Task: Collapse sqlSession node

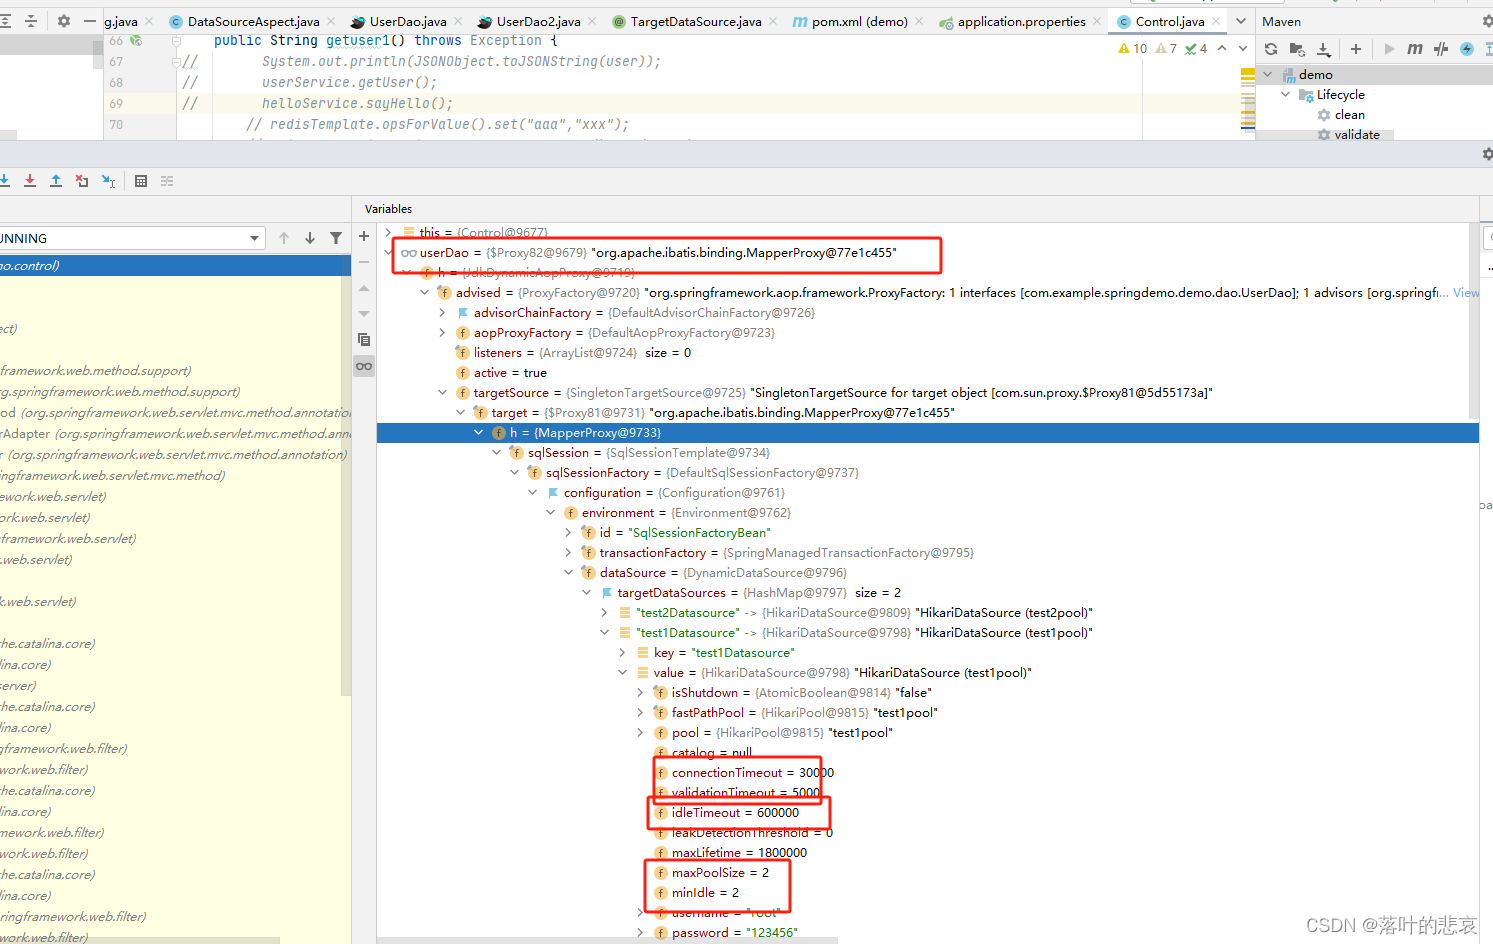Action: [496, 452]
